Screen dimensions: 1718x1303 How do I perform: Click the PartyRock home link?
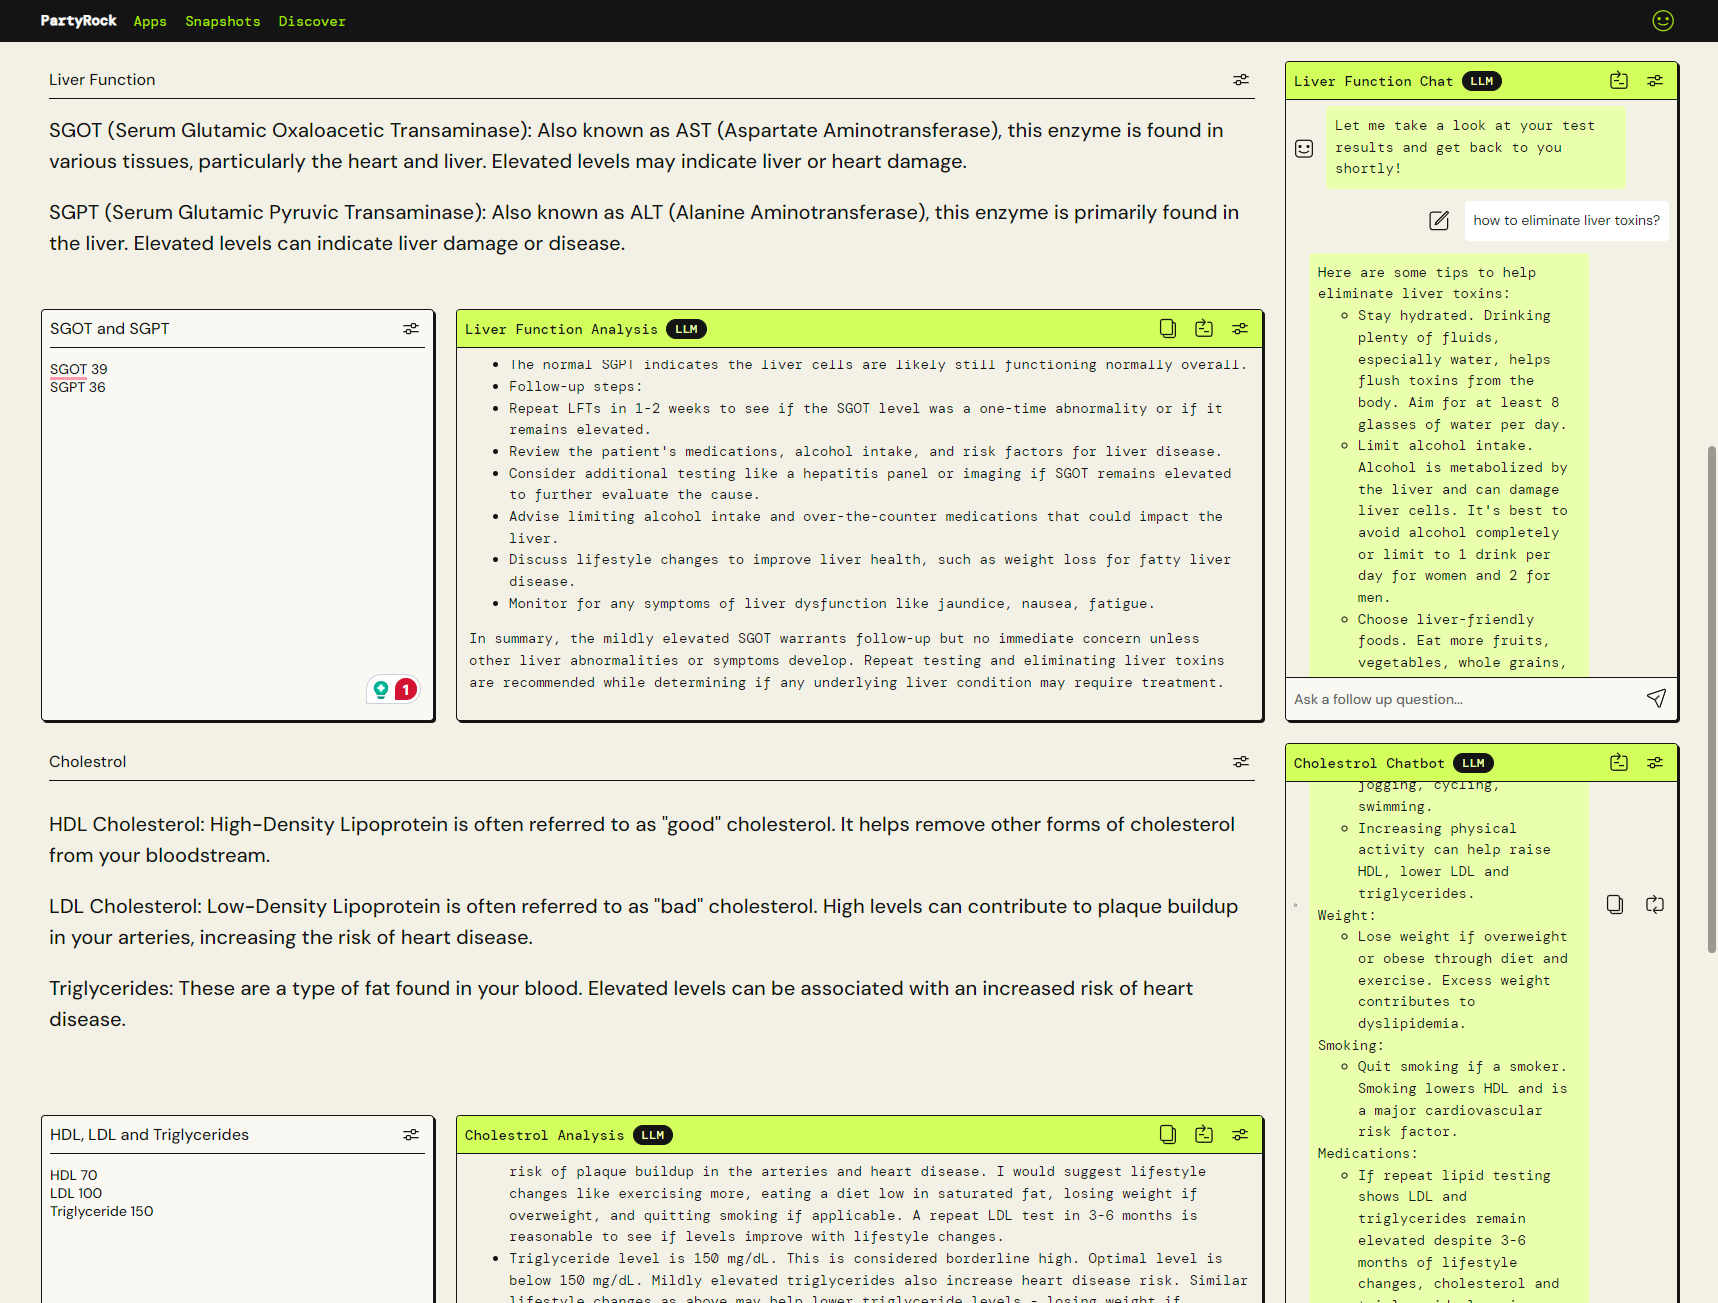coord(78,20)
